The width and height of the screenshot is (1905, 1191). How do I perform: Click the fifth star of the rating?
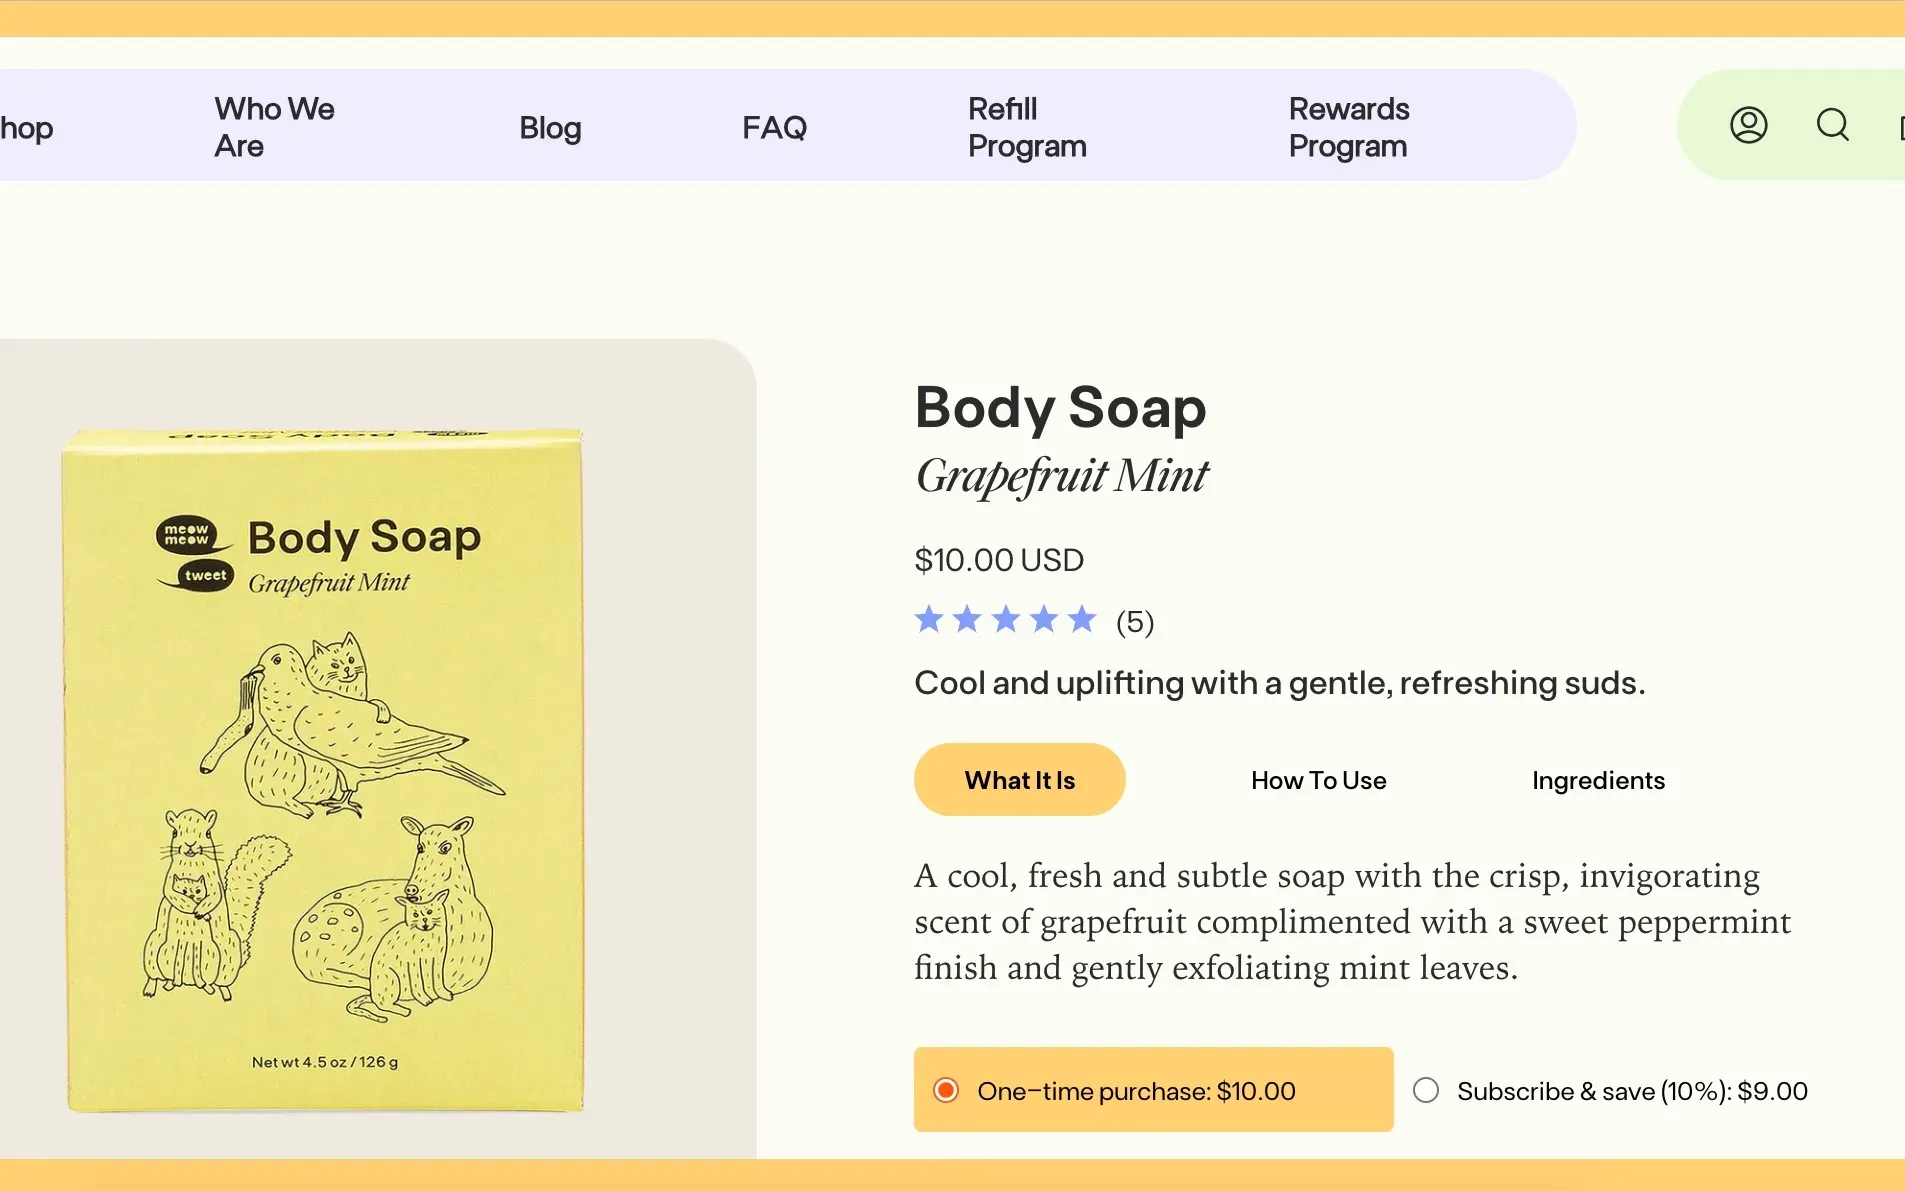1082,620
